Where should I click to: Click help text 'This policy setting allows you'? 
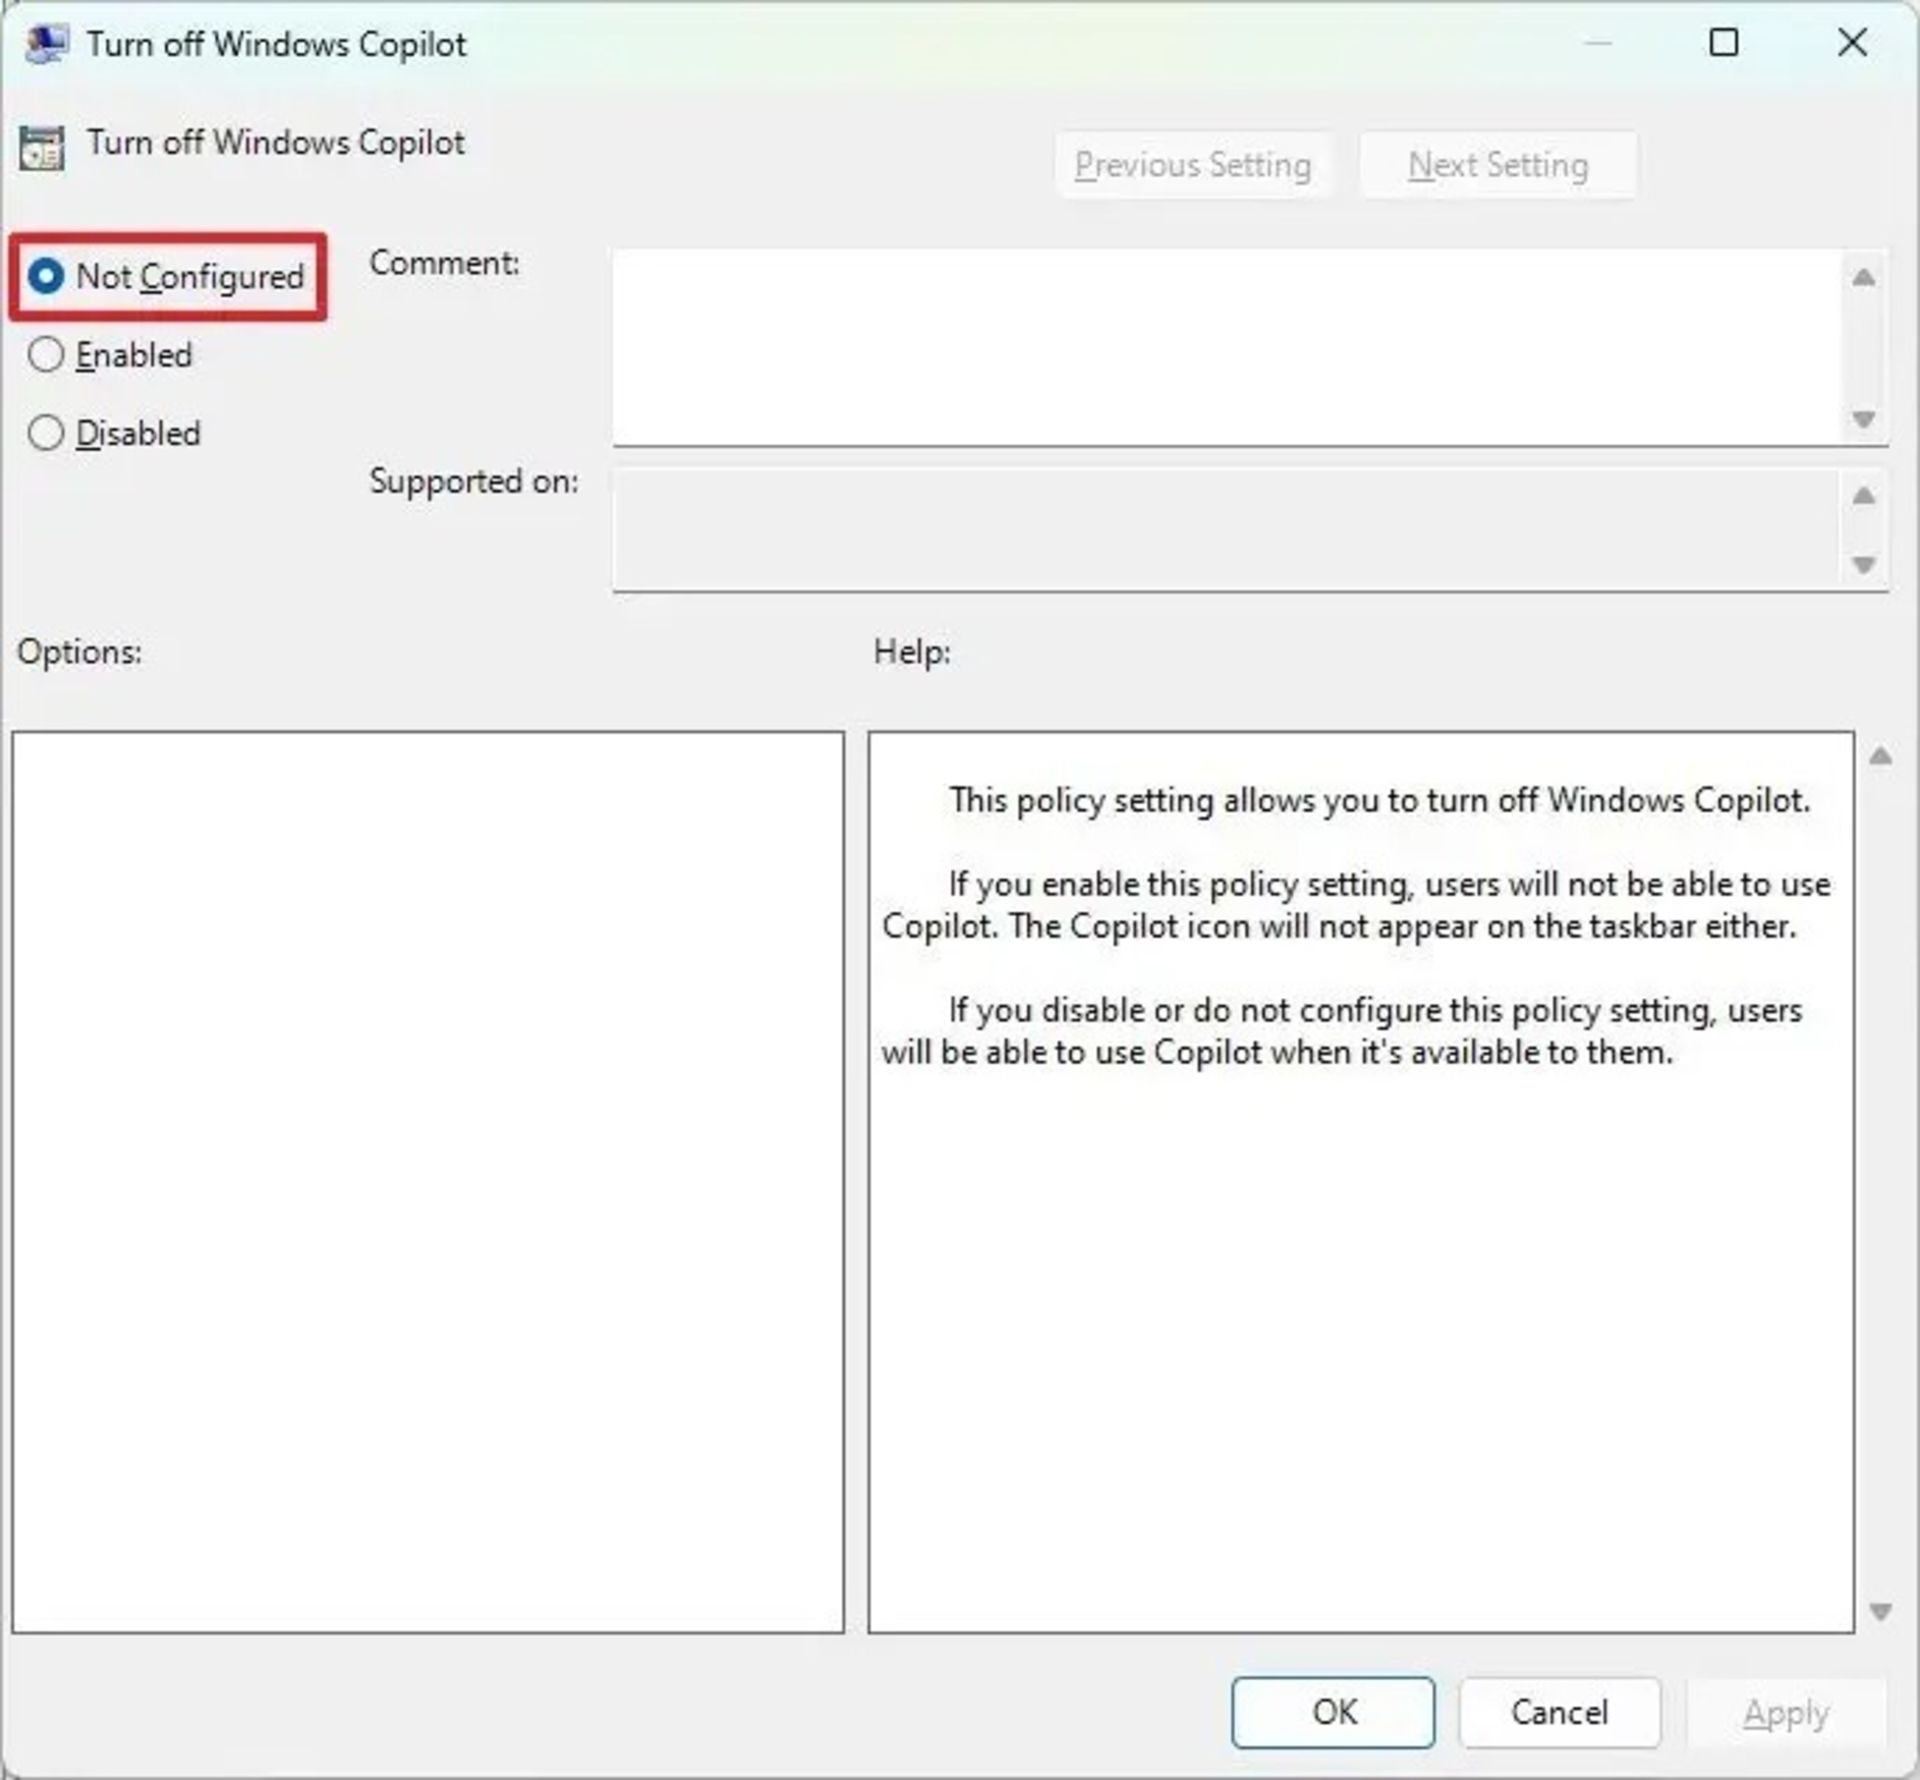click(1380, 800)
